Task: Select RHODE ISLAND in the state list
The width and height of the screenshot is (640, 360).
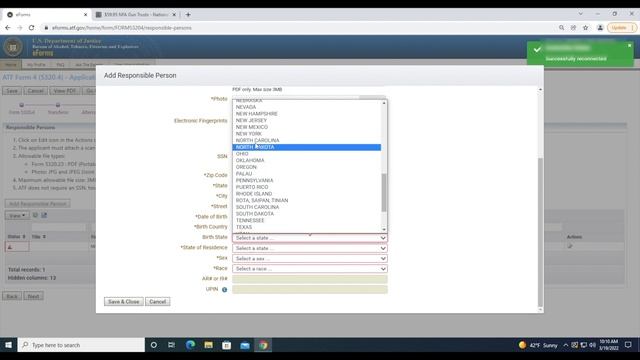Action: tap(307, 194)
